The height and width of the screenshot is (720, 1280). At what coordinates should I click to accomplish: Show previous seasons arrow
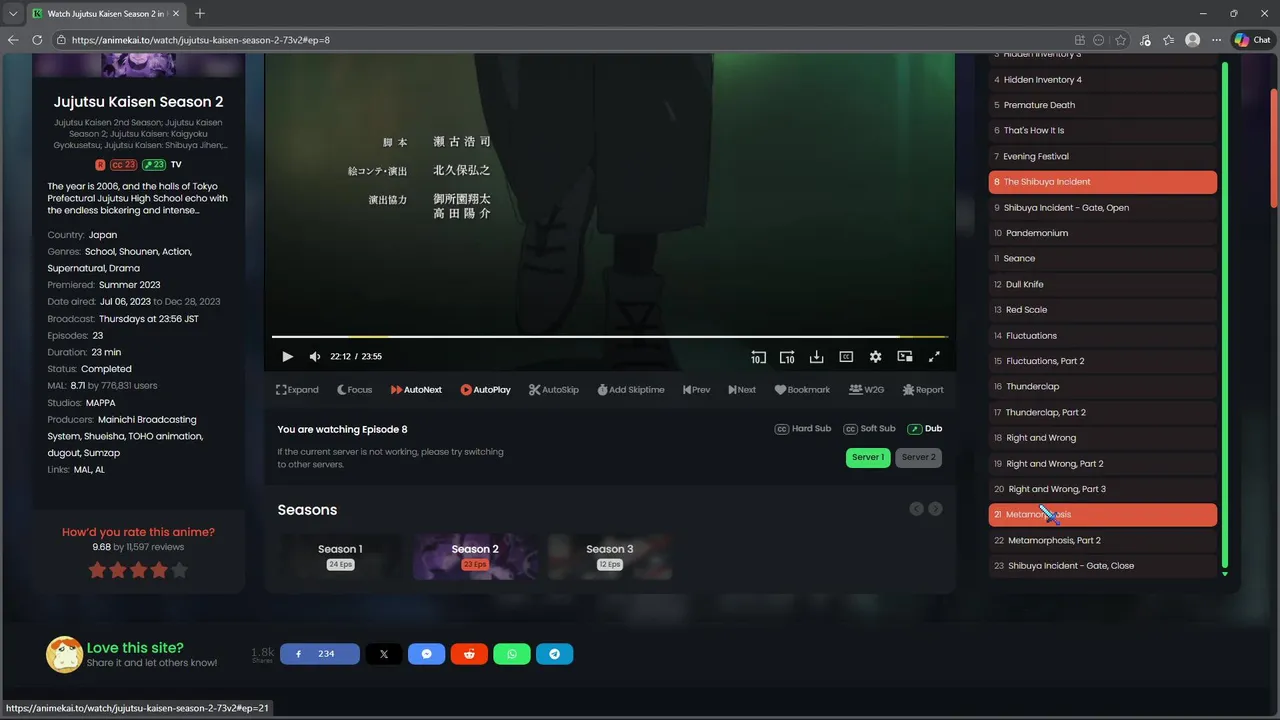pyautogui.click(x=916, y=509)
